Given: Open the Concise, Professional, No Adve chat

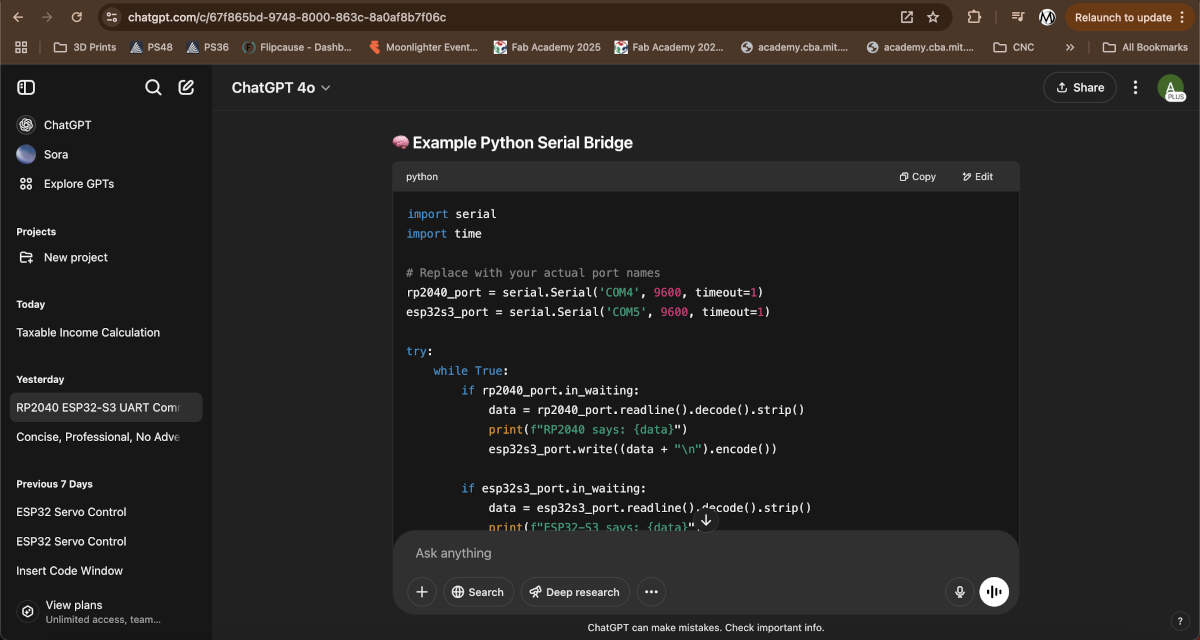Looking at the screenshot, I should [106, 437].
